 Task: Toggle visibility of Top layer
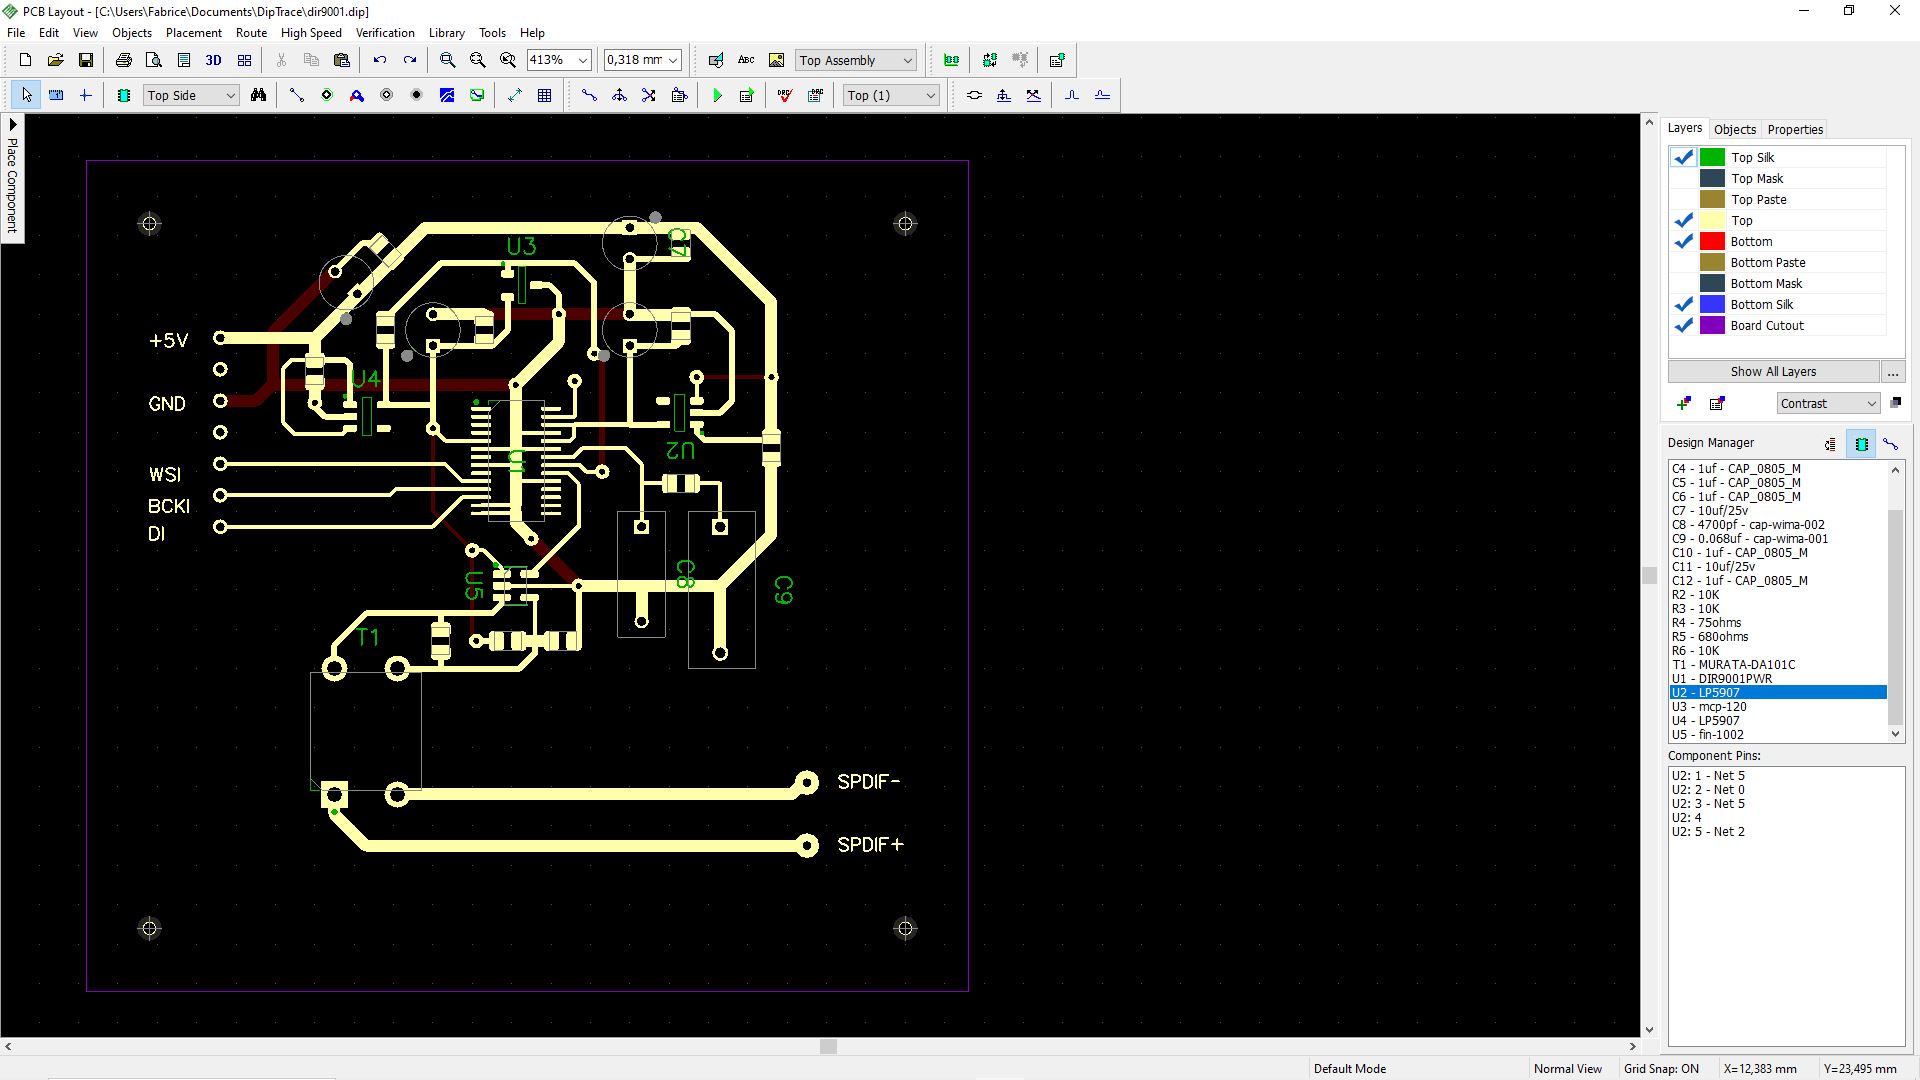pos(1683,220)
